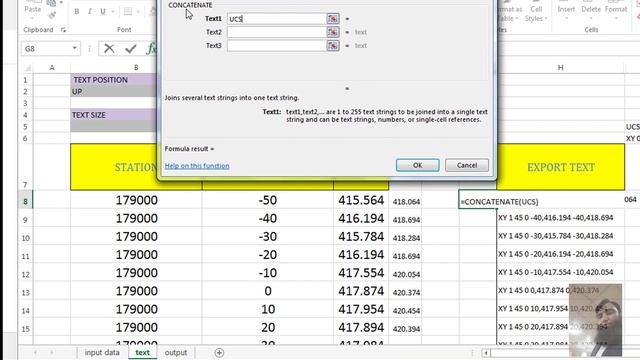
Task: Open the Underline style dropdown arrow
Action: 113,11
